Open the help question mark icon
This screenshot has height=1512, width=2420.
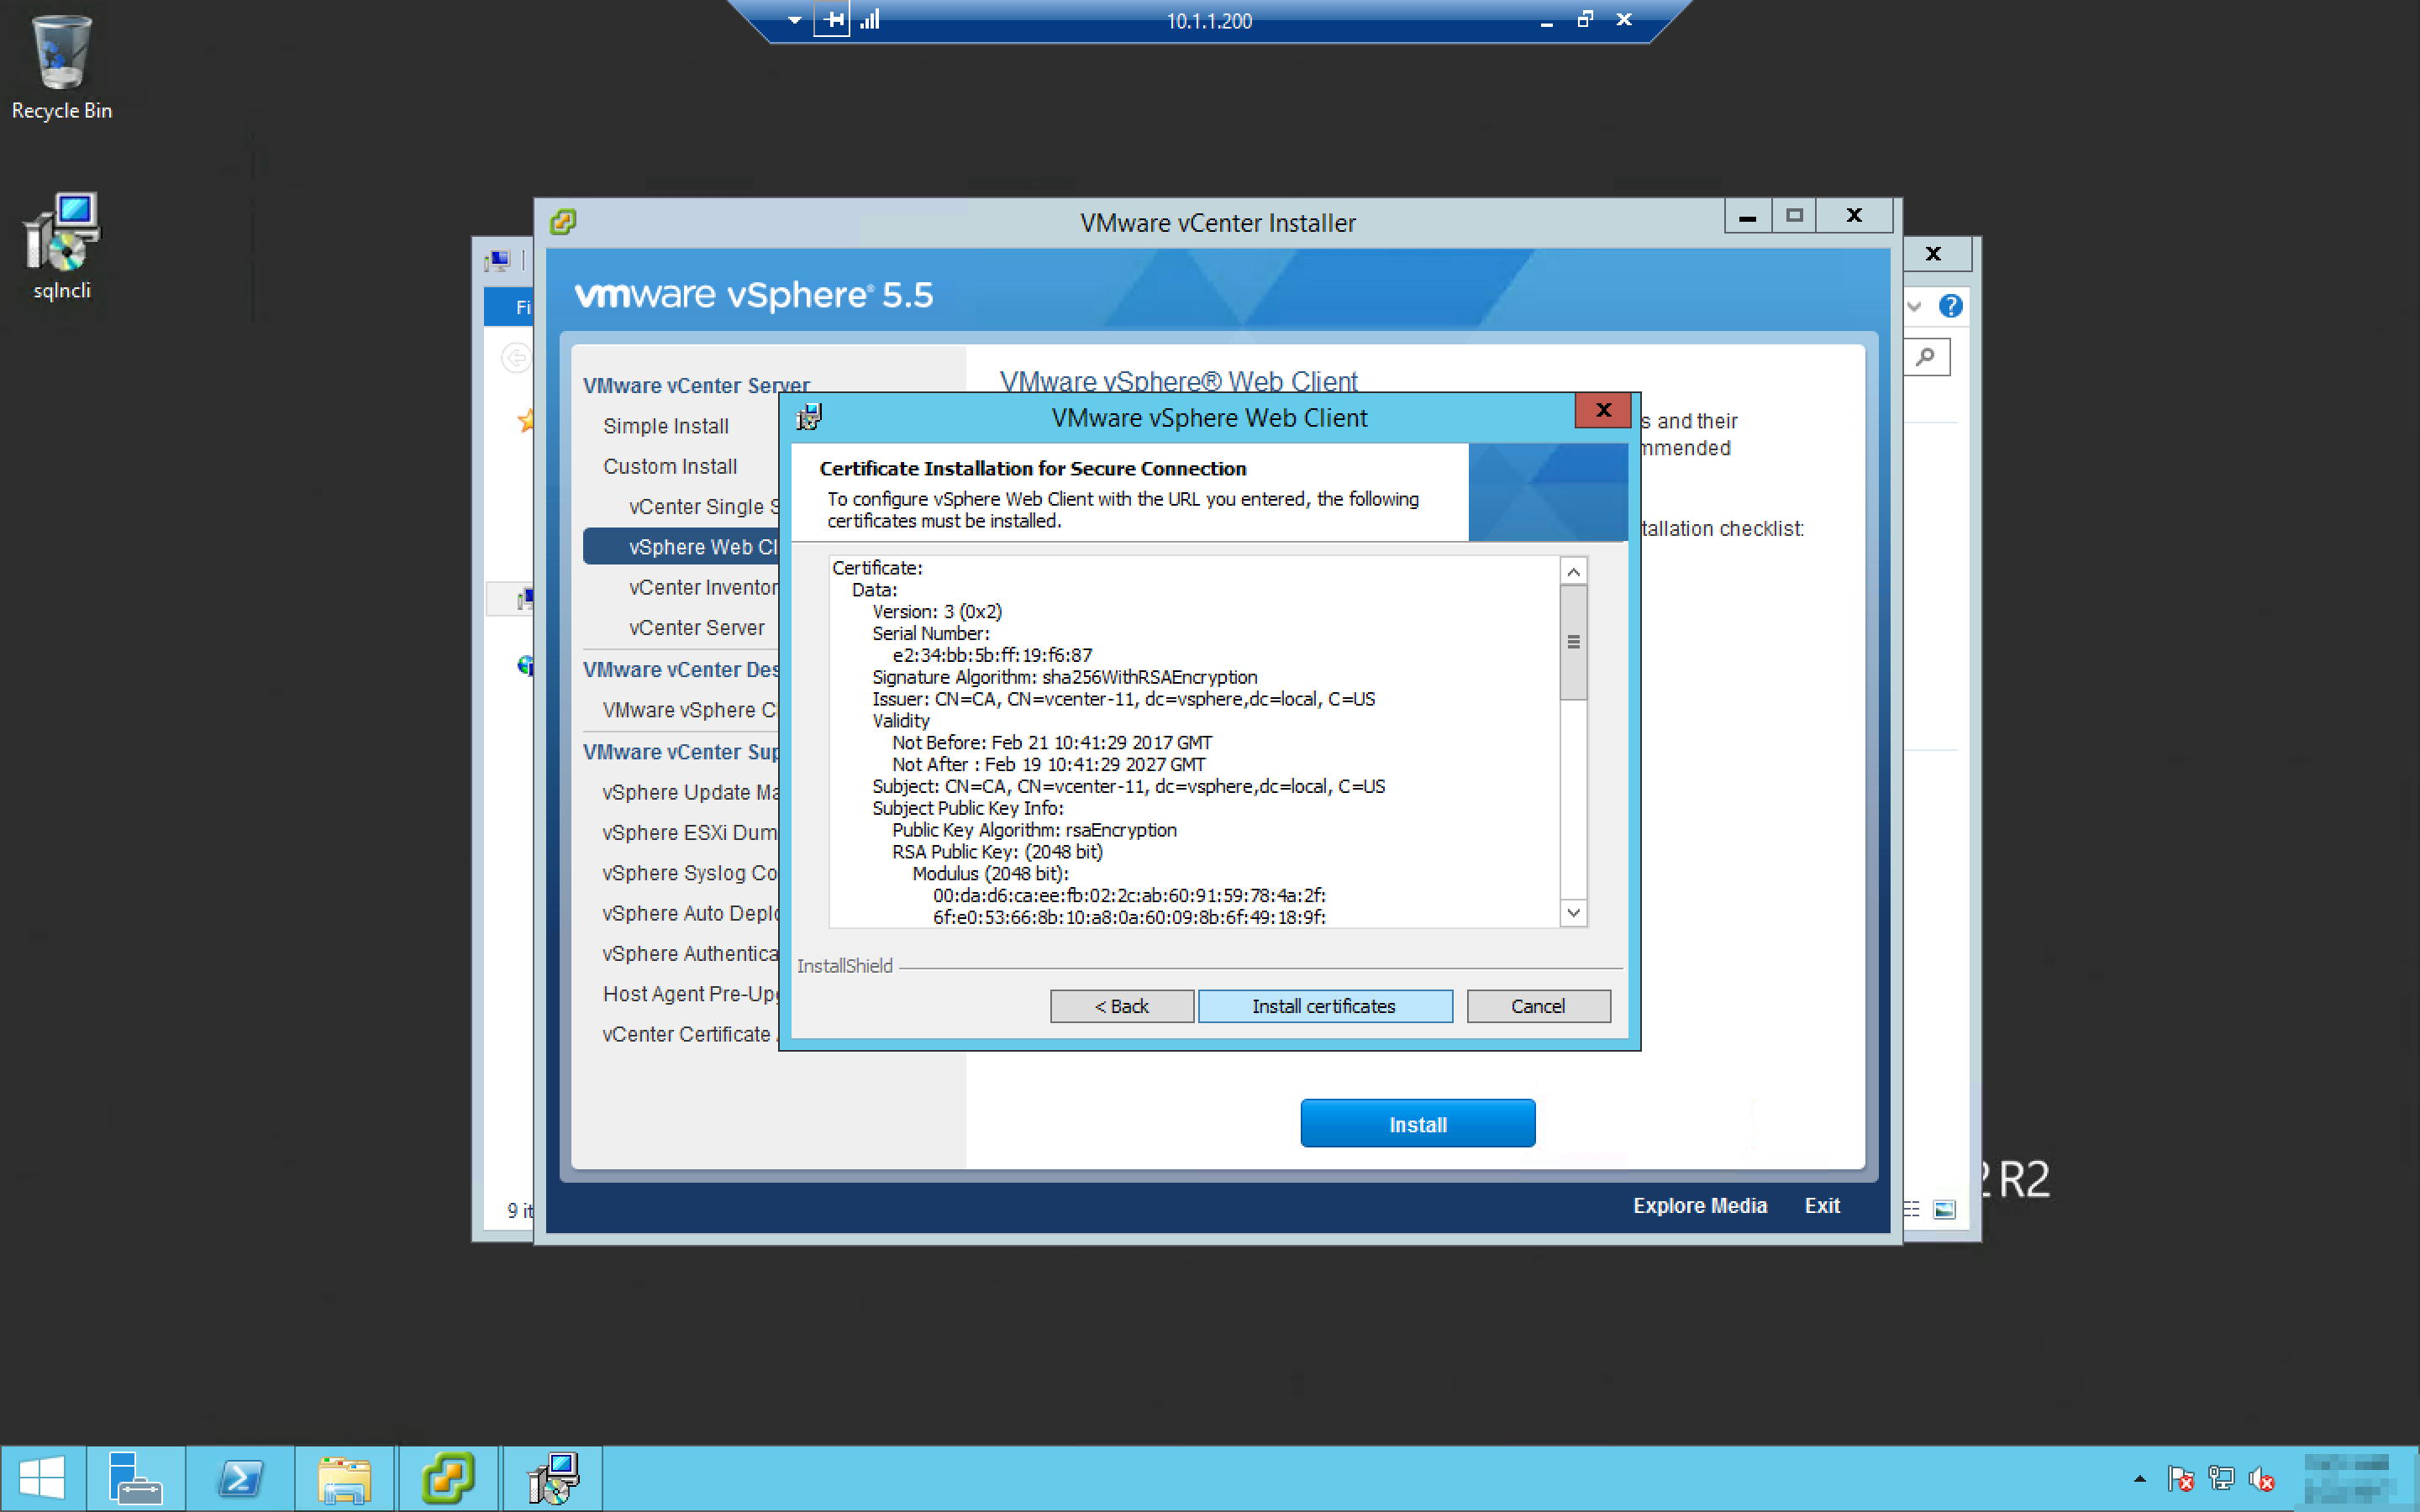(1950, 306)
